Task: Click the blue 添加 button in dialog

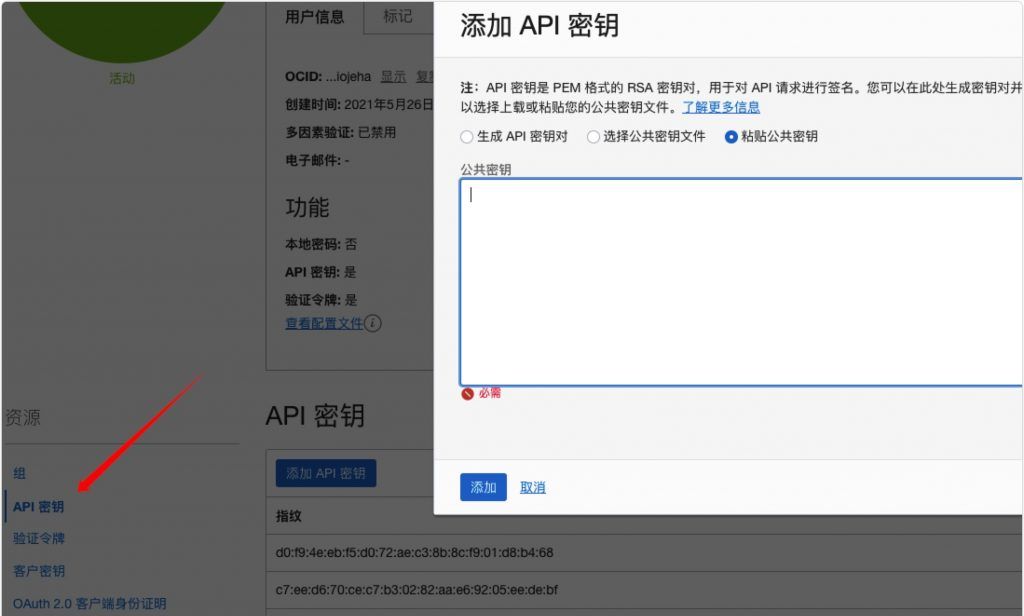Action: 483,487
